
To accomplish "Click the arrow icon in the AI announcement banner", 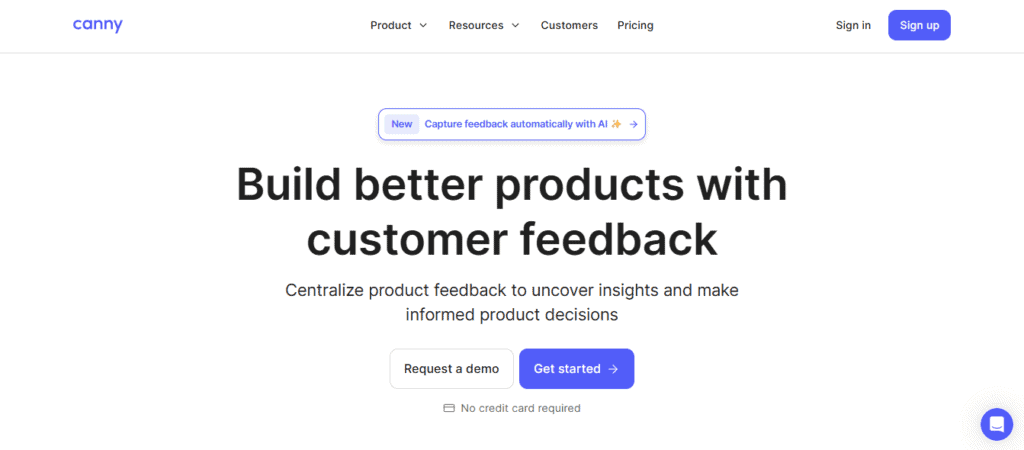I will tap(633, 124).
